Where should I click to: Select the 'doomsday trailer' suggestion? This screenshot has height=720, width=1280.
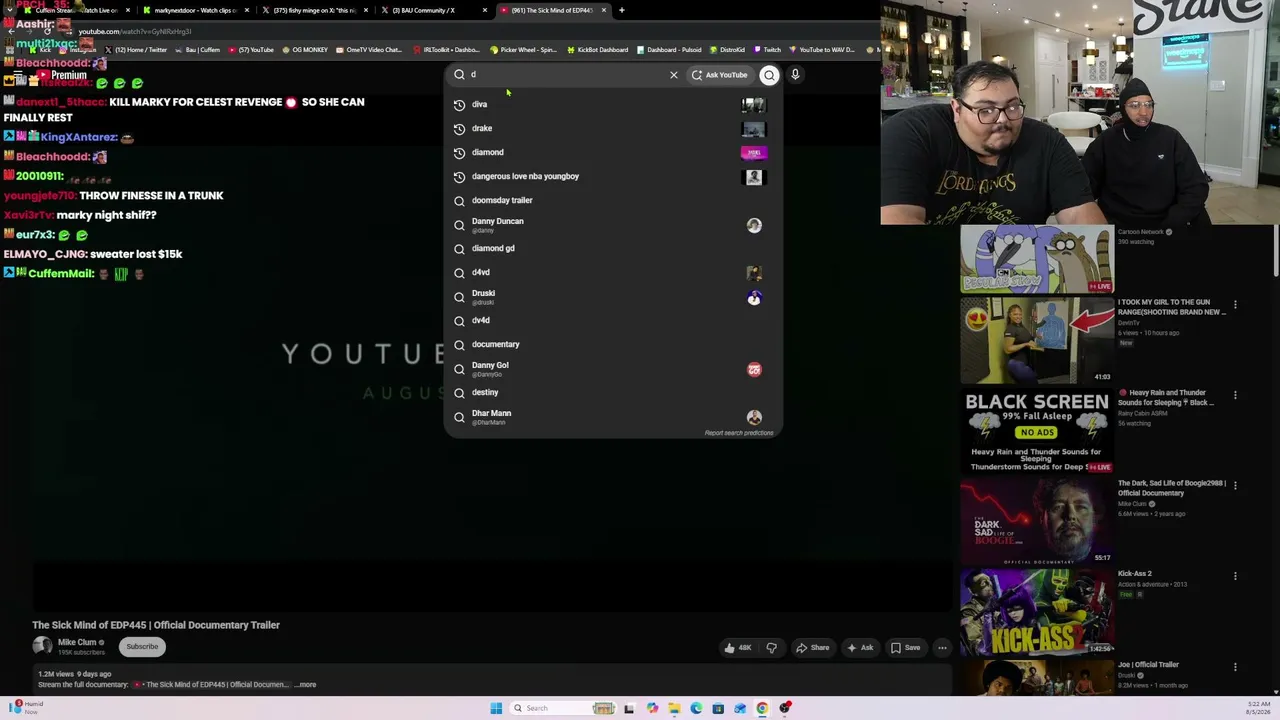pos(612,200)
